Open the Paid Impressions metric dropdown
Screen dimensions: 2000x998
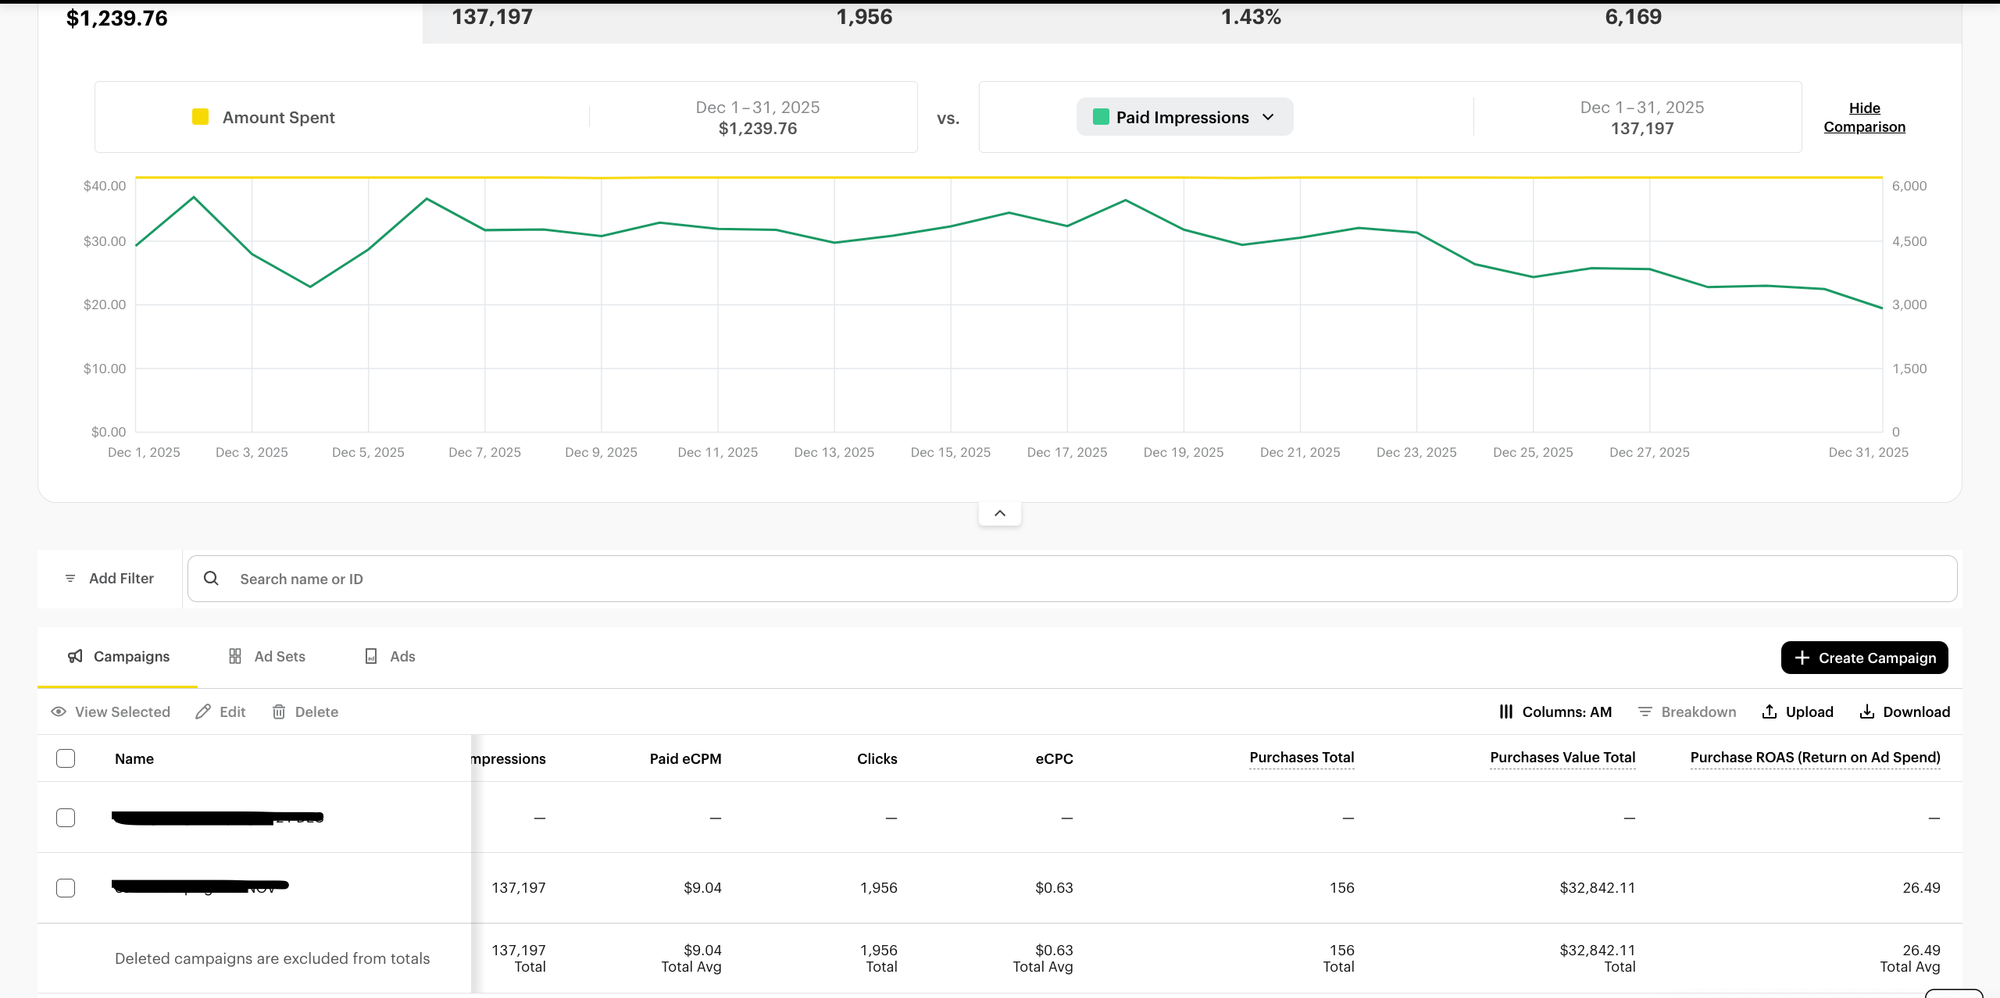coord(1184,117)
